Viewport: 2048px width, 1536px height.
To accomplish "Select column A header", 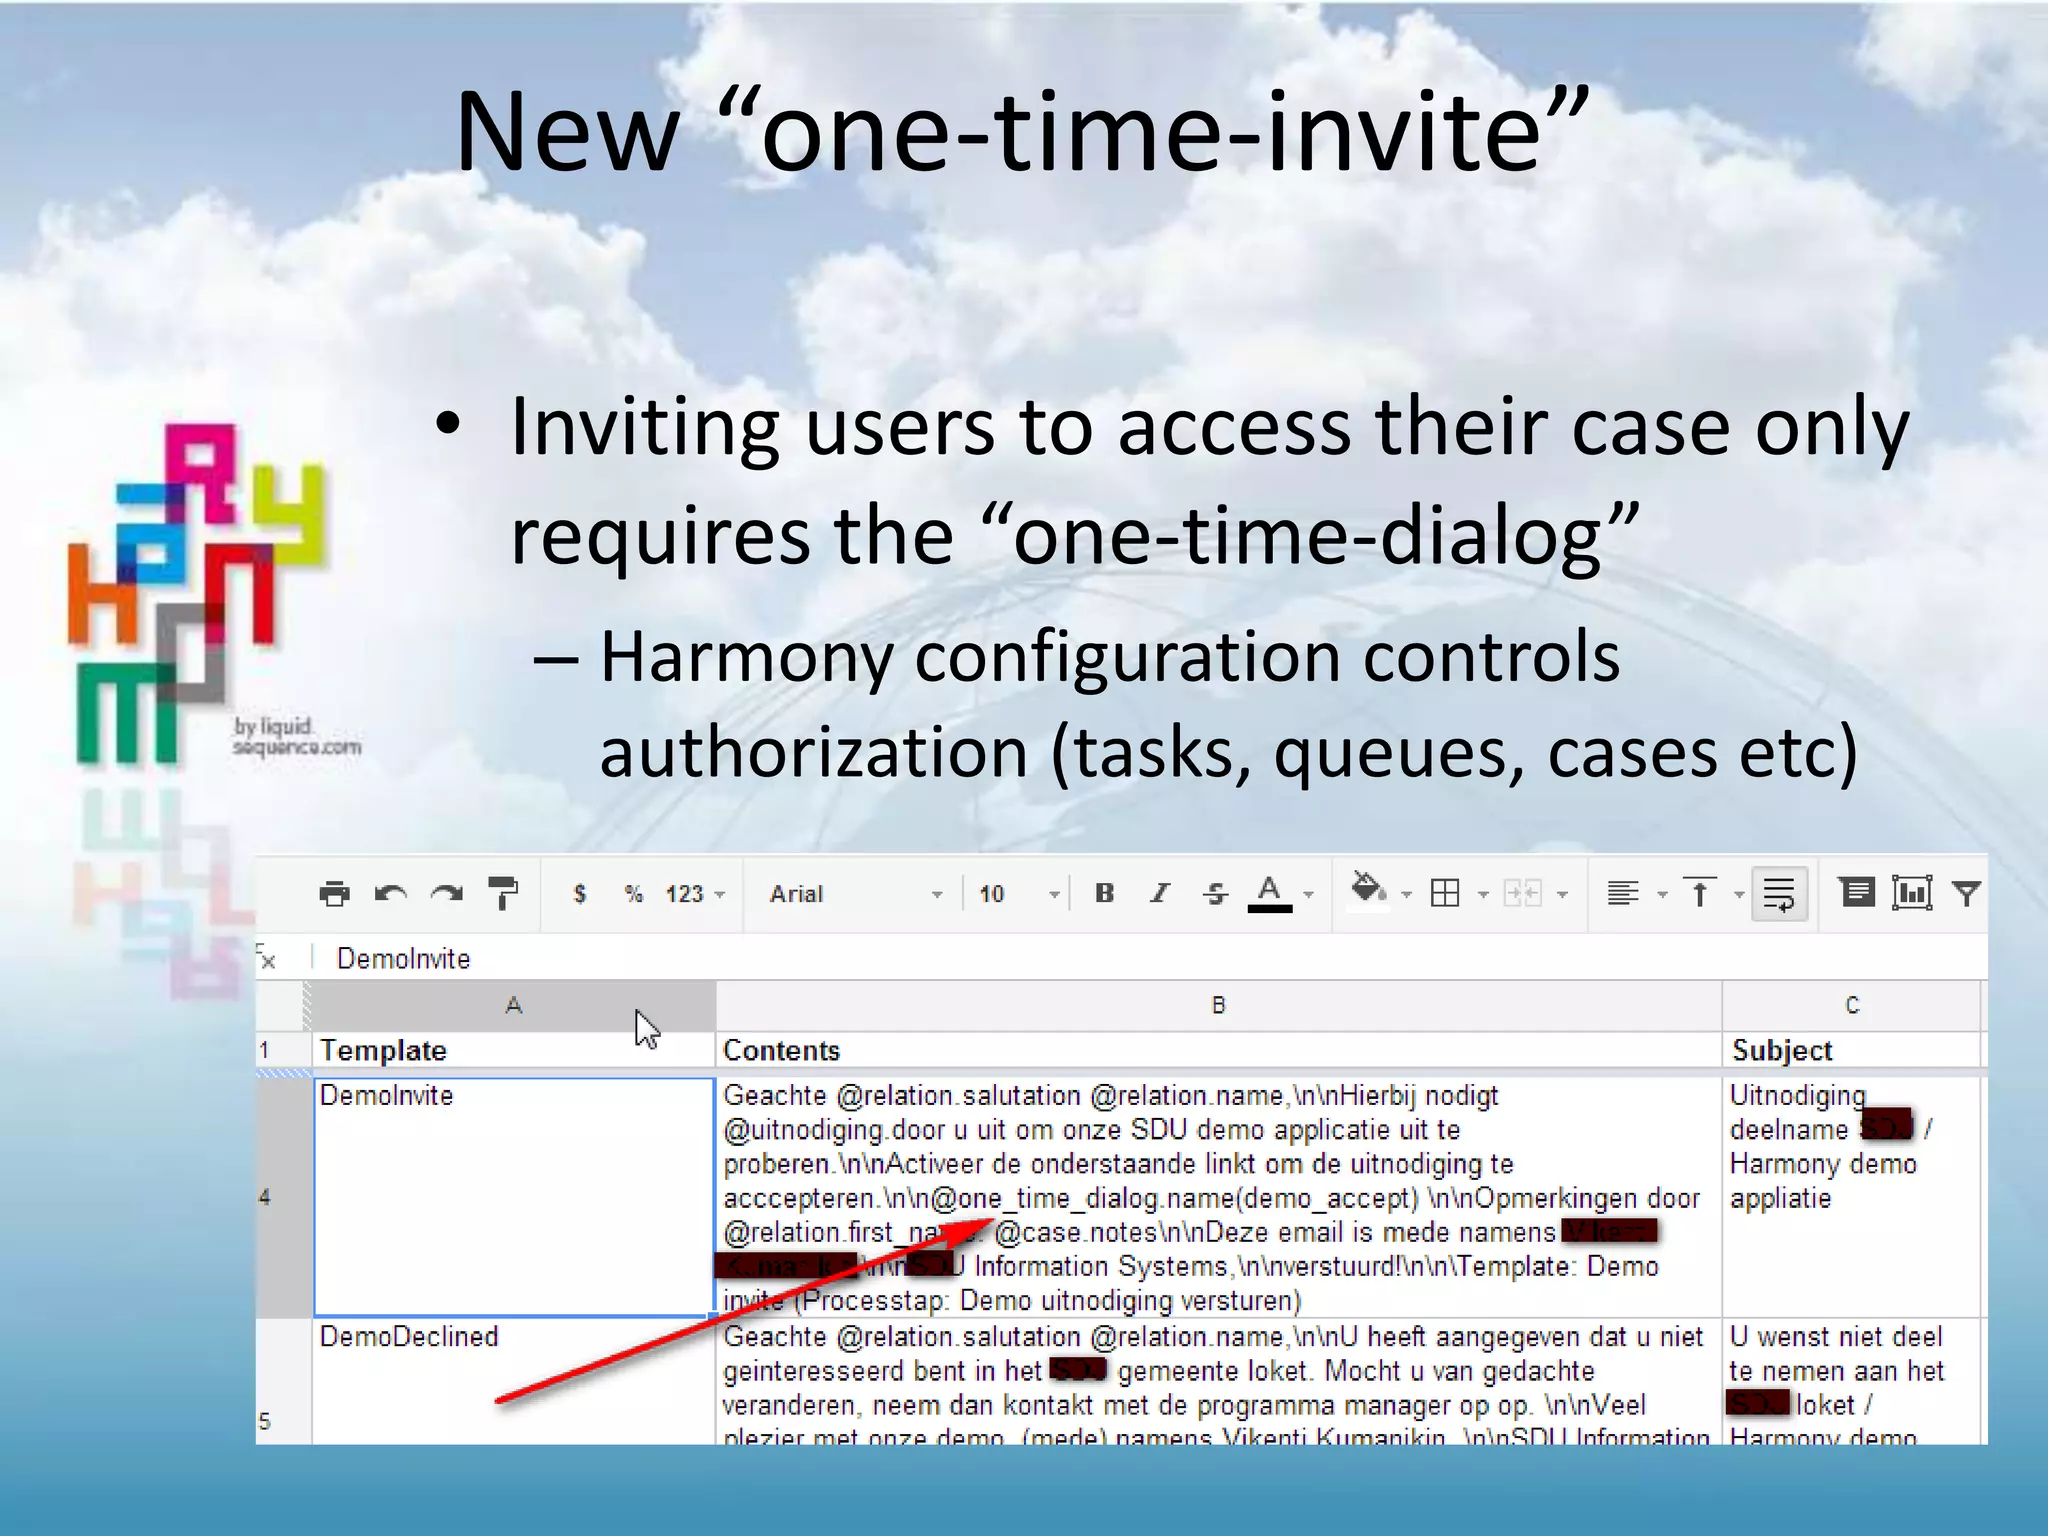I will tap(514, 1005).
